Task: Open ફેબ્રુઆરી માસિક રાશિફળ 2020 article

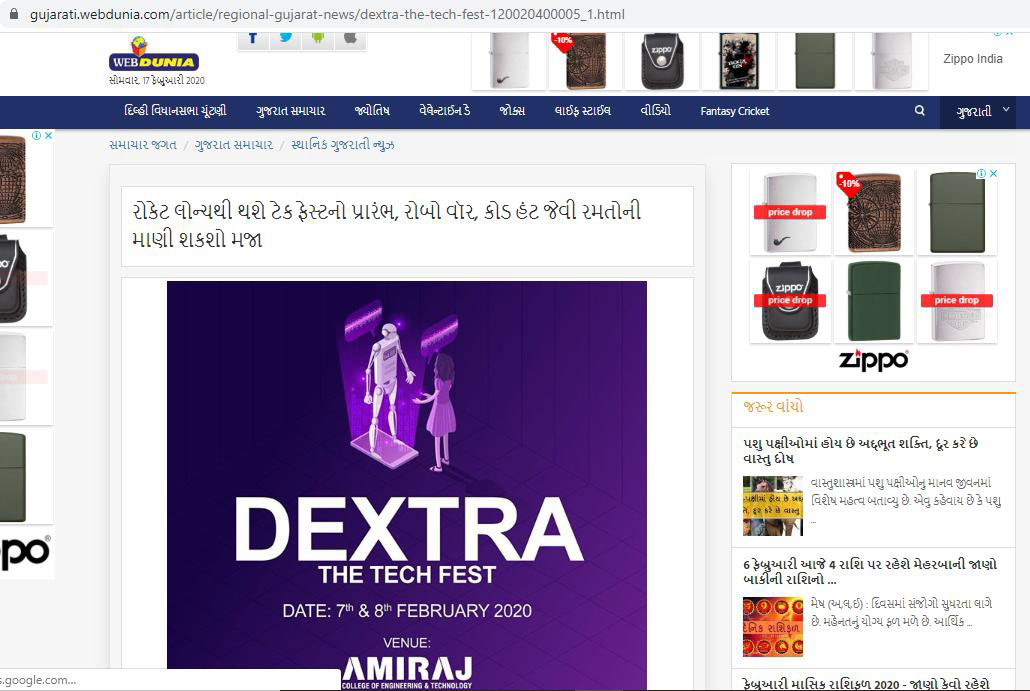Action: pyautogui.click(x=866, y=684)
